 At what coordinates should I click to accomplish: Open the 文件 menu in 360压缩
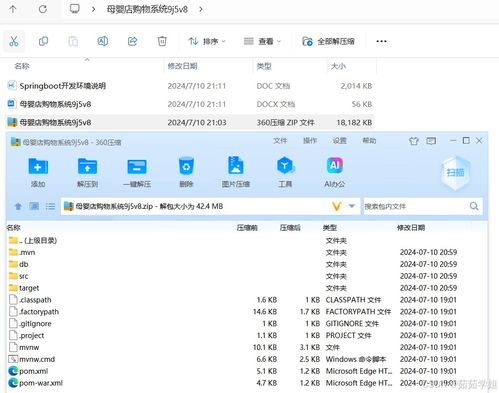(280, 141)
